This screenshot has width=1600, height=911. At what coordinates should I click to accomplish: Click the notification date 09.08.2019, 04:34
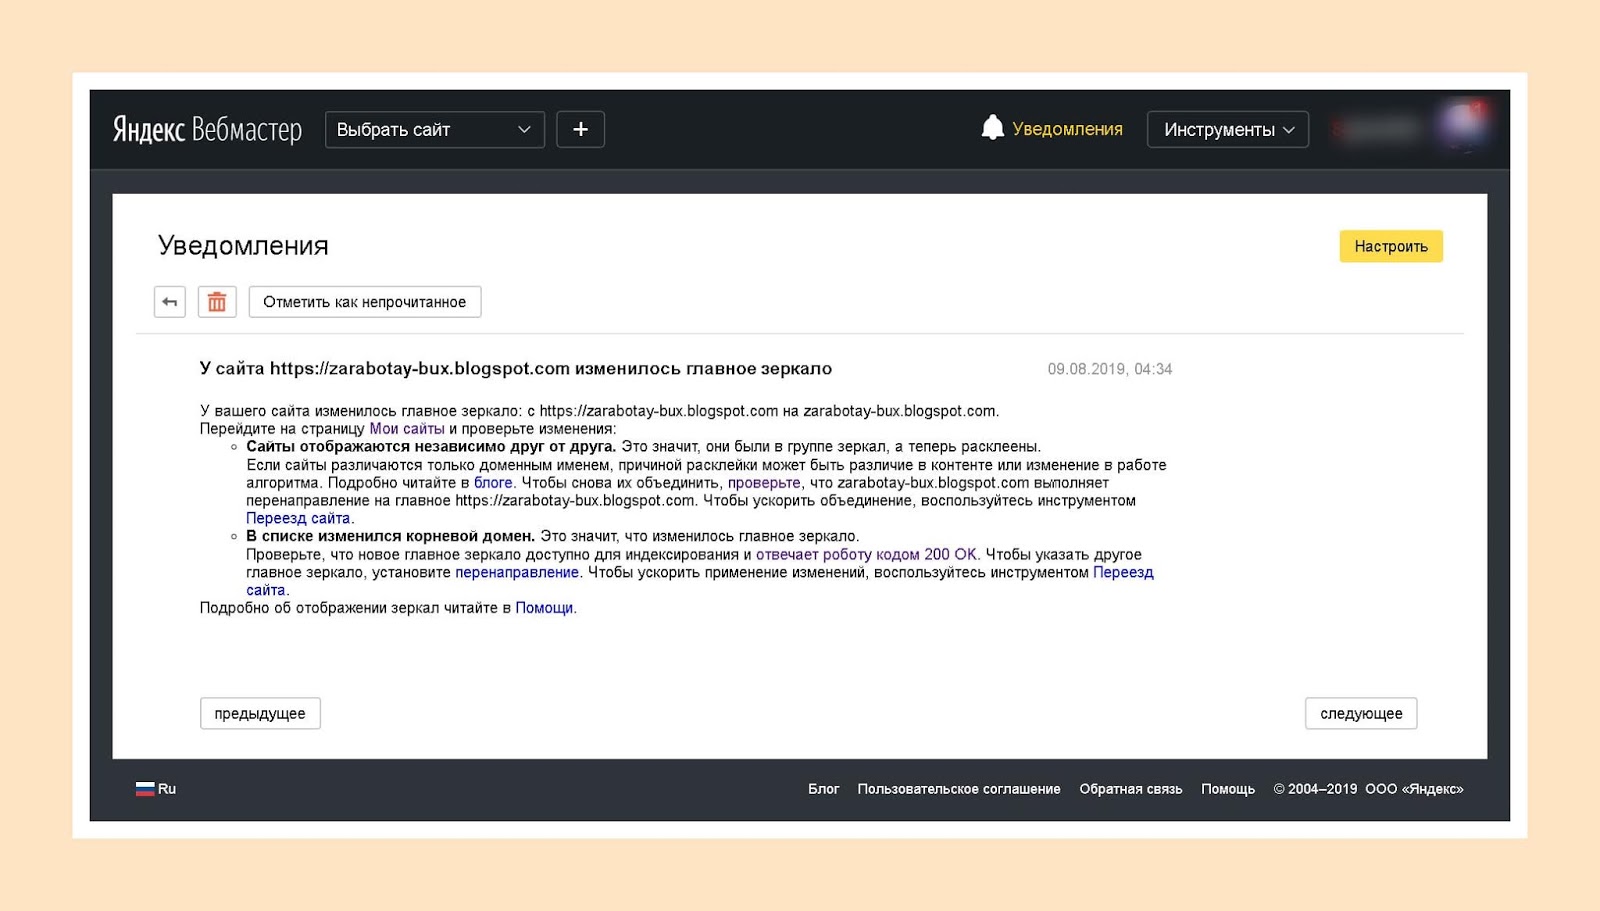[x=1110, y=369]
